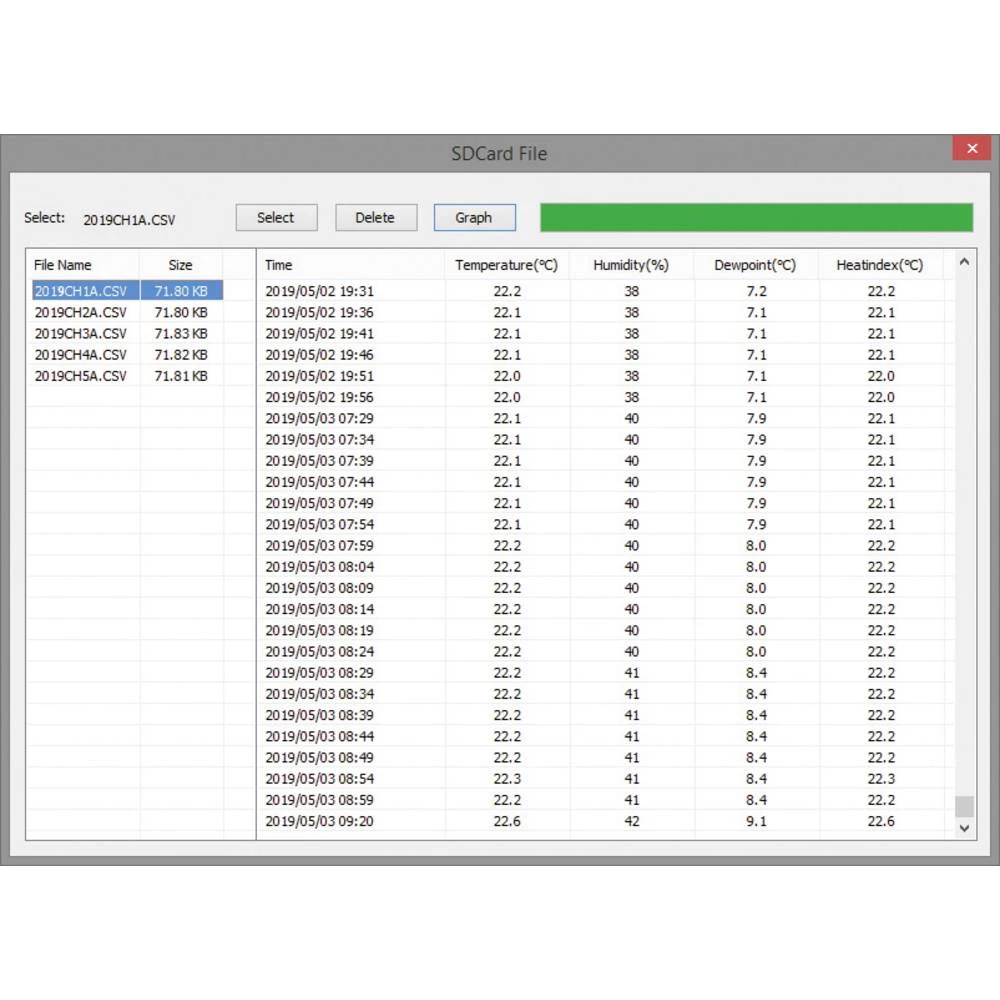This screenshot has width=1000, height=1000.
Task: Click the Humidity(%) column header
Action: 631,265
